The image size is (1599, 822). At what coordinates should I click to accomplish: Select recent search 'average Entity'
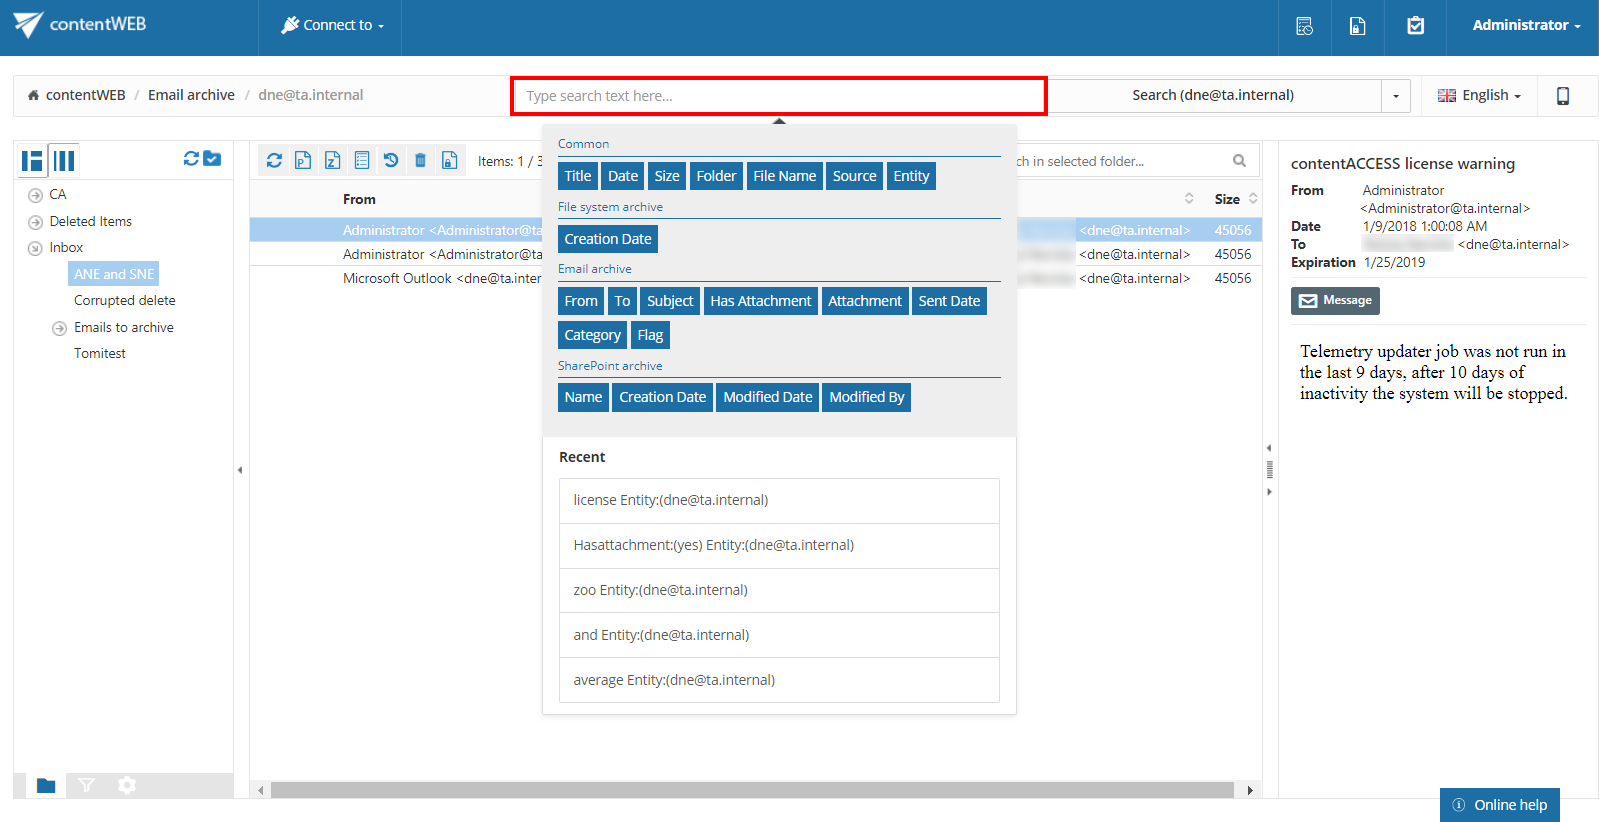pyautogui.click(x=779, y=680)
